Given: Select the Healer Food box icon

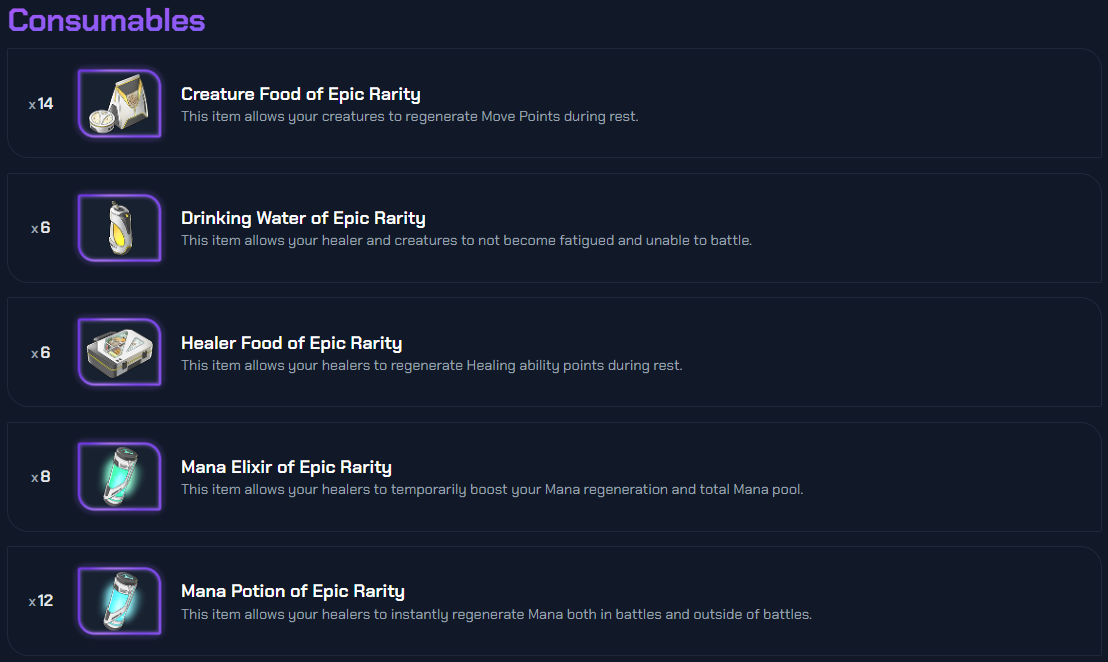Looking at the screenshot, I should pos(119,352).
